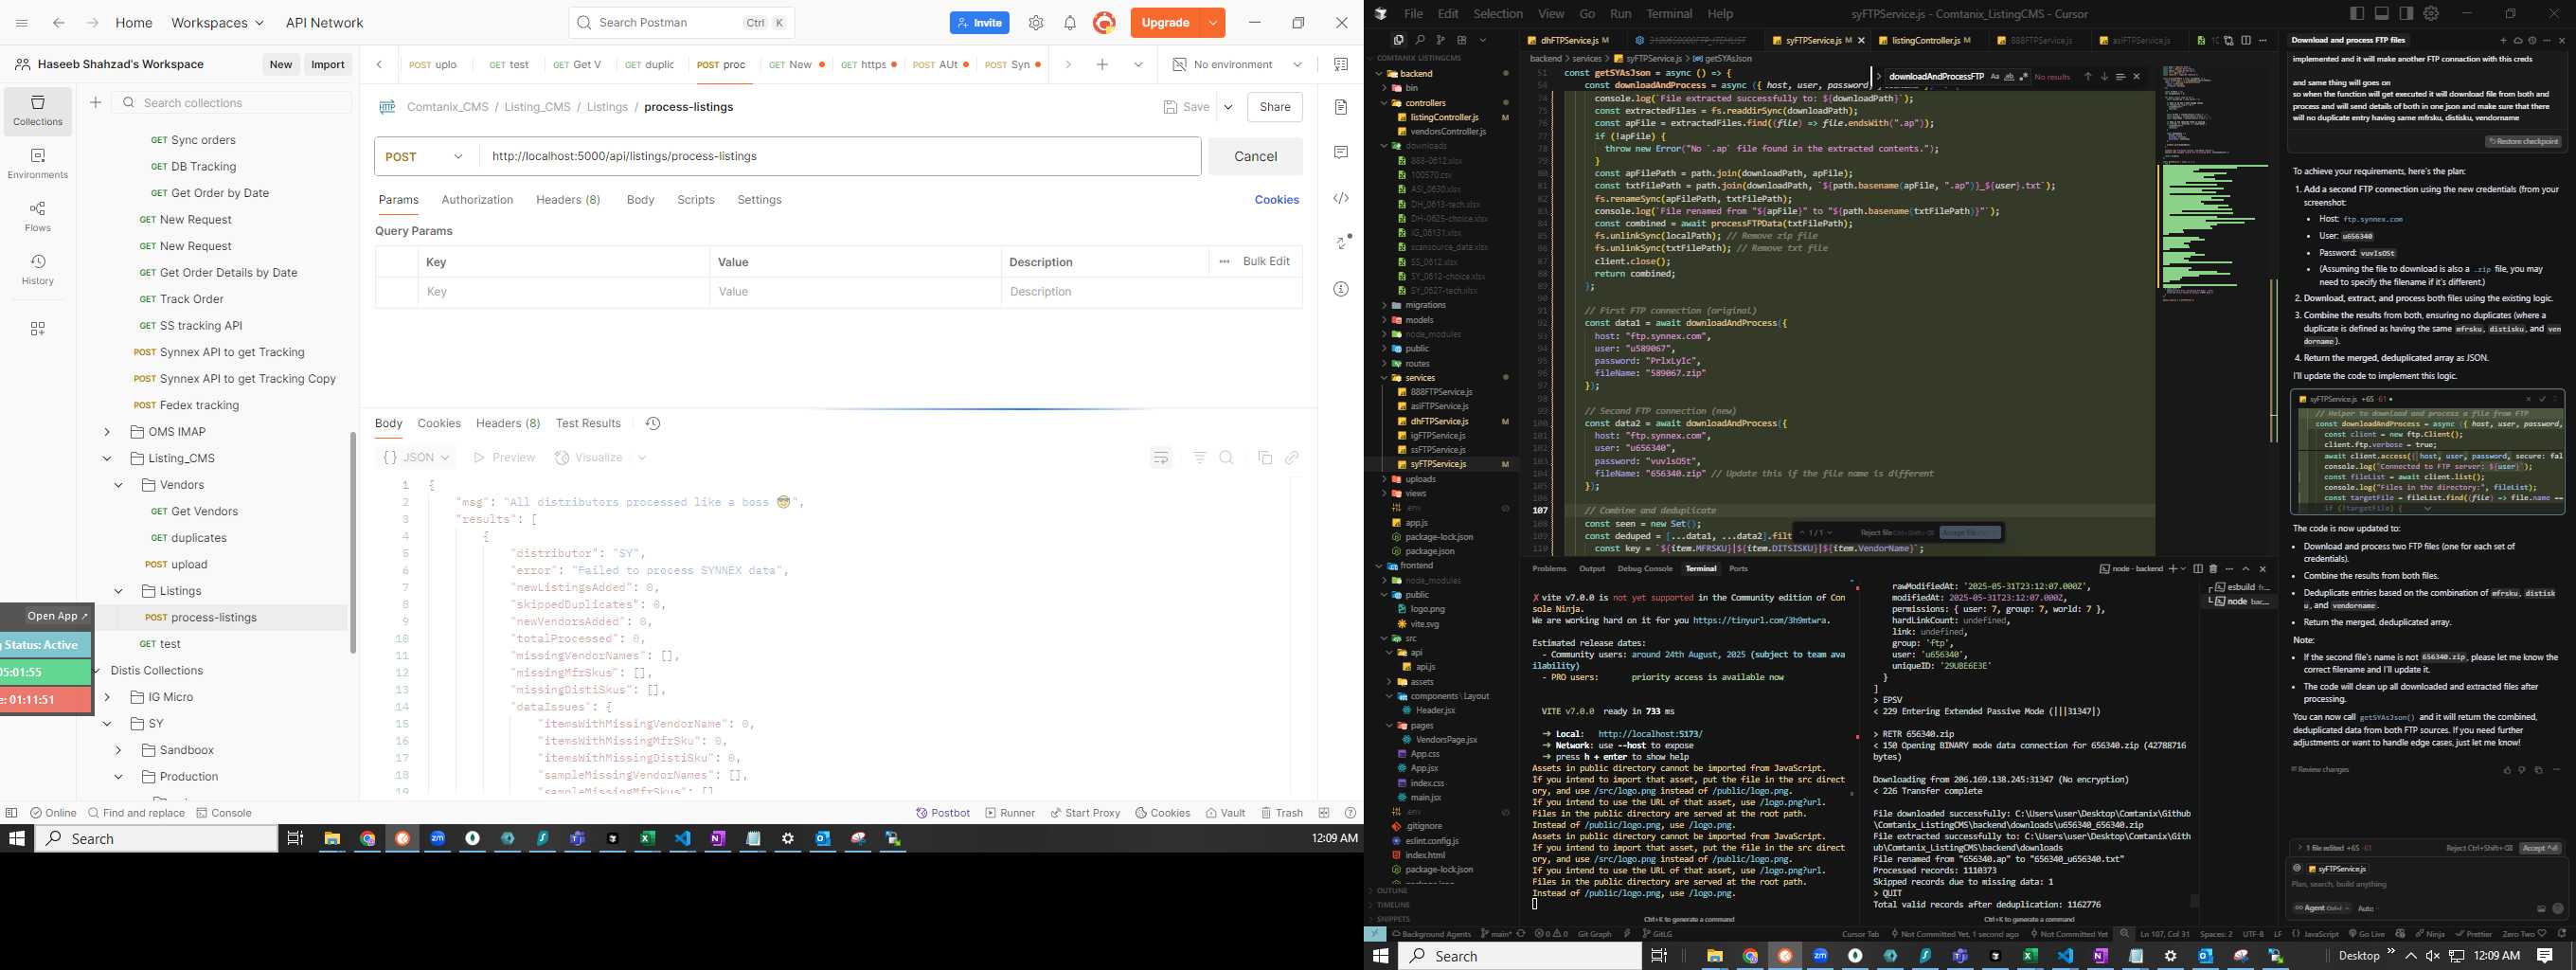
Task: Click the Postman user avatar
Action: coord(1104,23)
